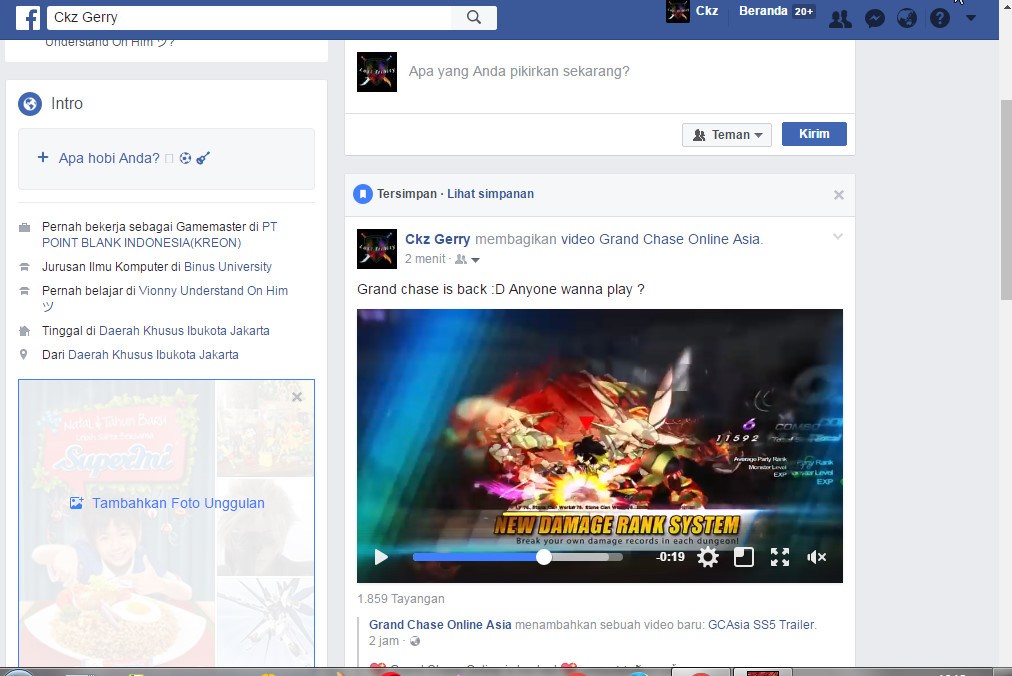Image resolution: width=1012 pixels, height=676 pixels.
Task: Open Beranda home tab
Action: pyautogui.click(x=763, y=11)
